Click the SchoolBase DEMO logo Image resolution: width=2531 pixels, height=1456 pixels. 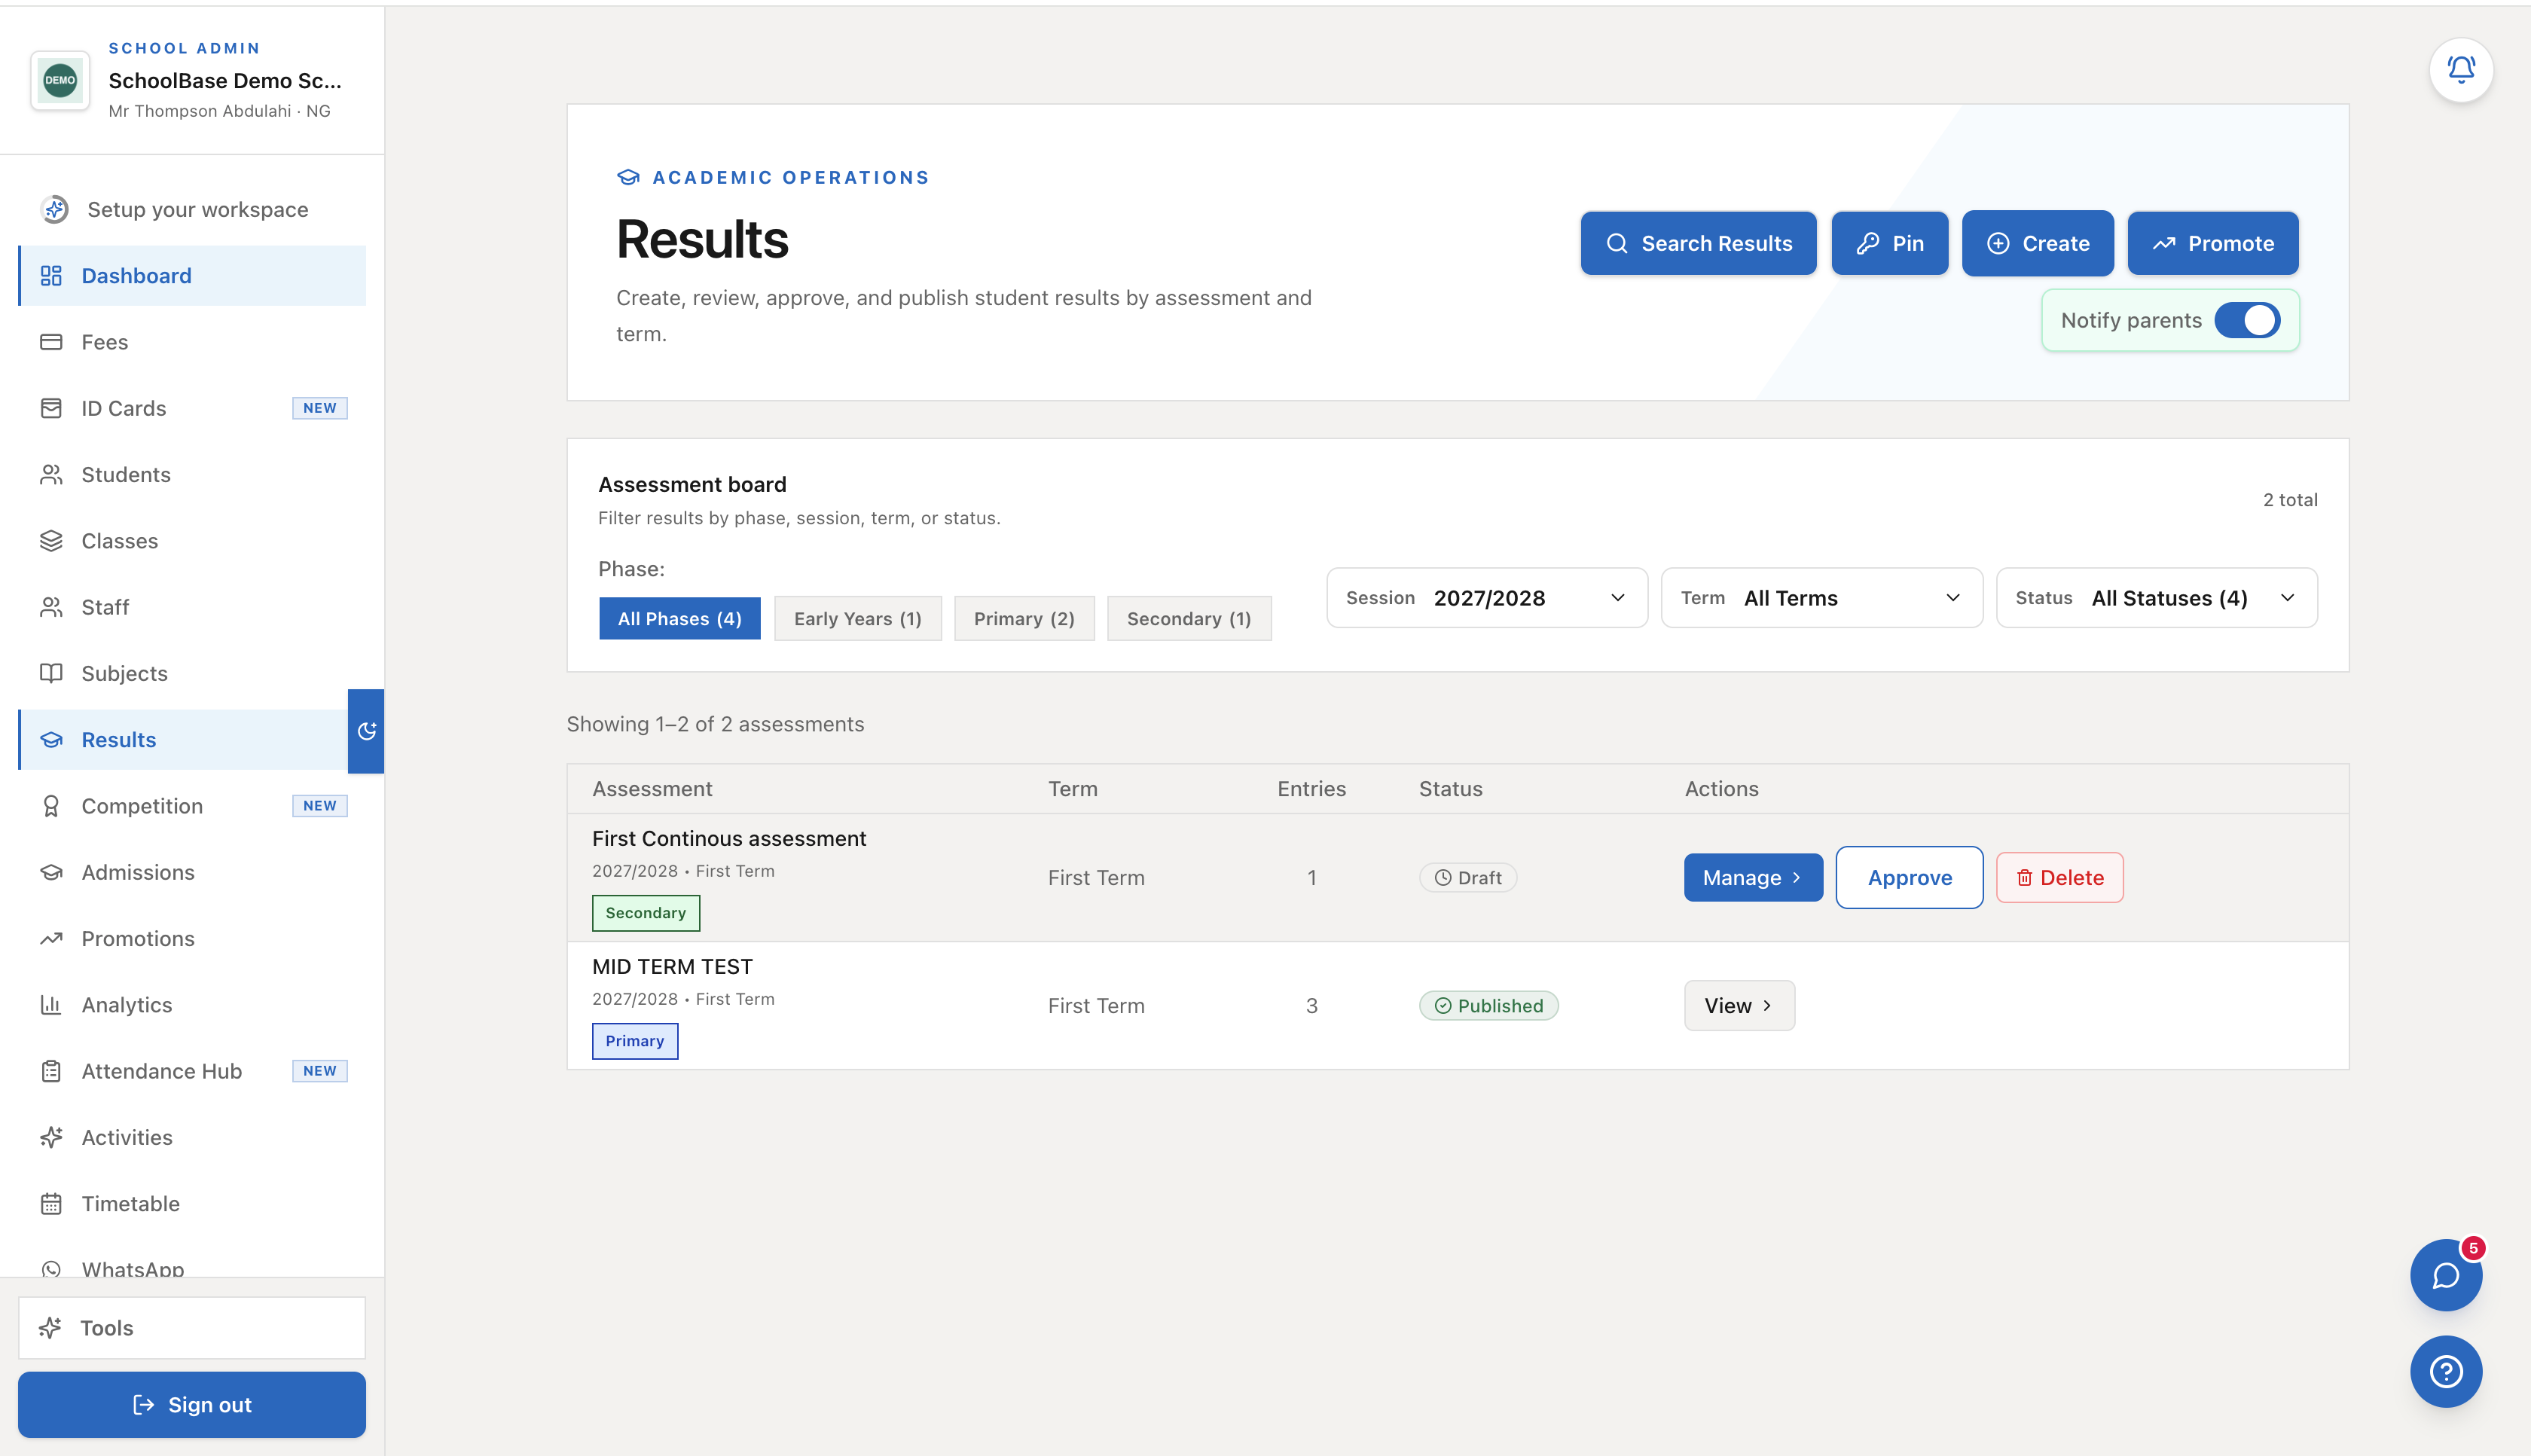click(x=60, y=80)
